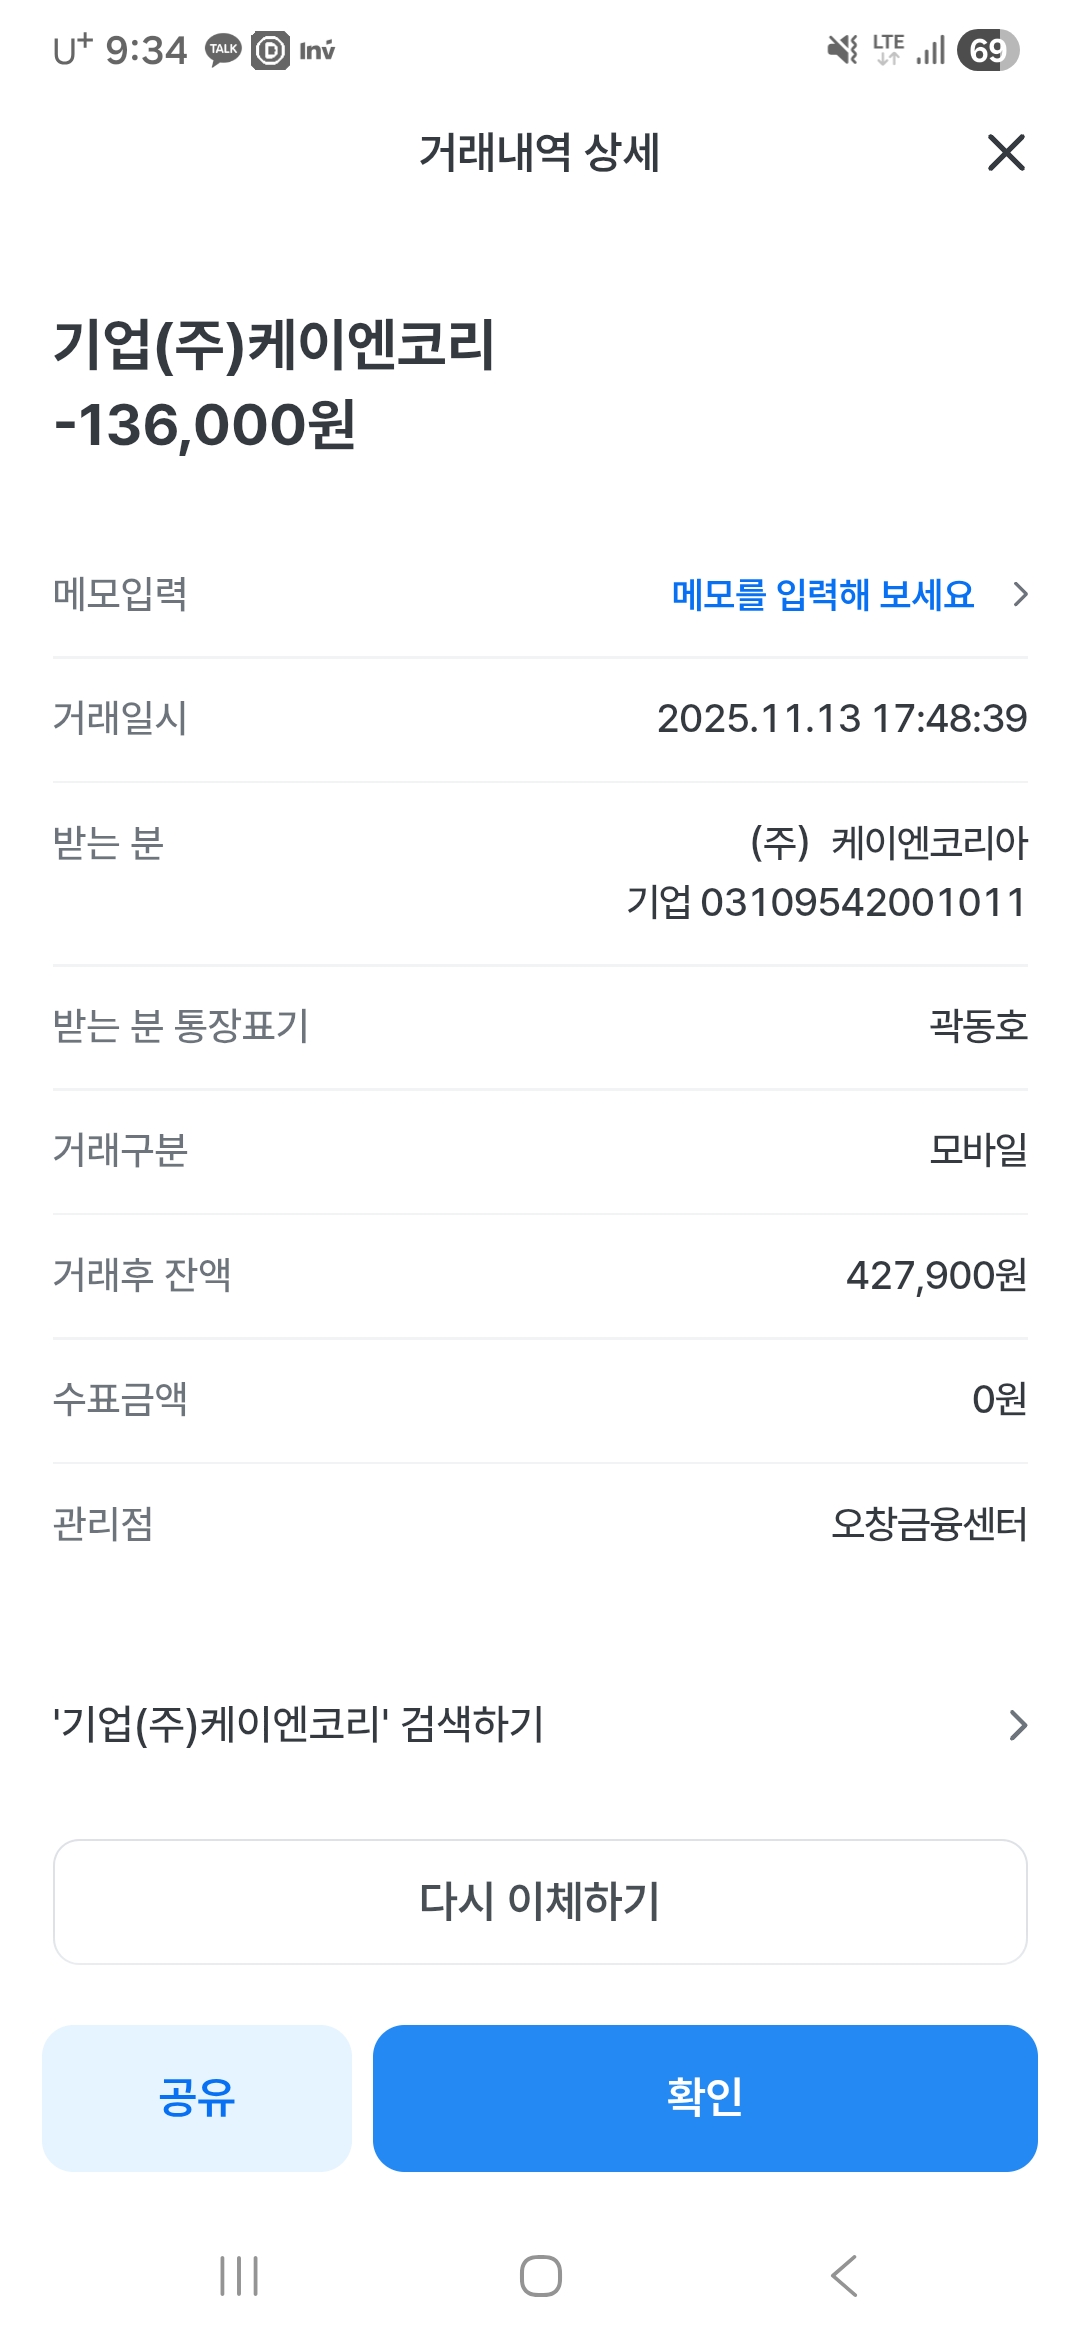
Task: Tap the battery level indicator
Action: 987,50
